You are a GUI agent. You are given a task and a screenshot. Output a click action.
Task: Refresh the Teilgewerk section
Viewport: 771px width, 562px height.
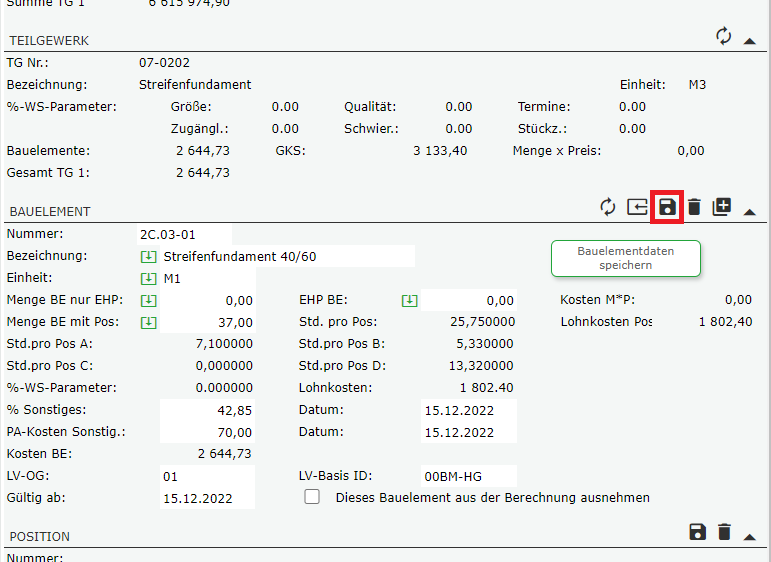coord(724,36)
